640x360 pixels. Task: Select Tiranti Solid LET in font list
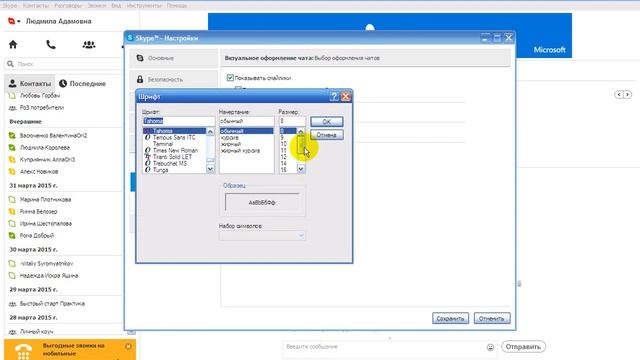[174, 157]
